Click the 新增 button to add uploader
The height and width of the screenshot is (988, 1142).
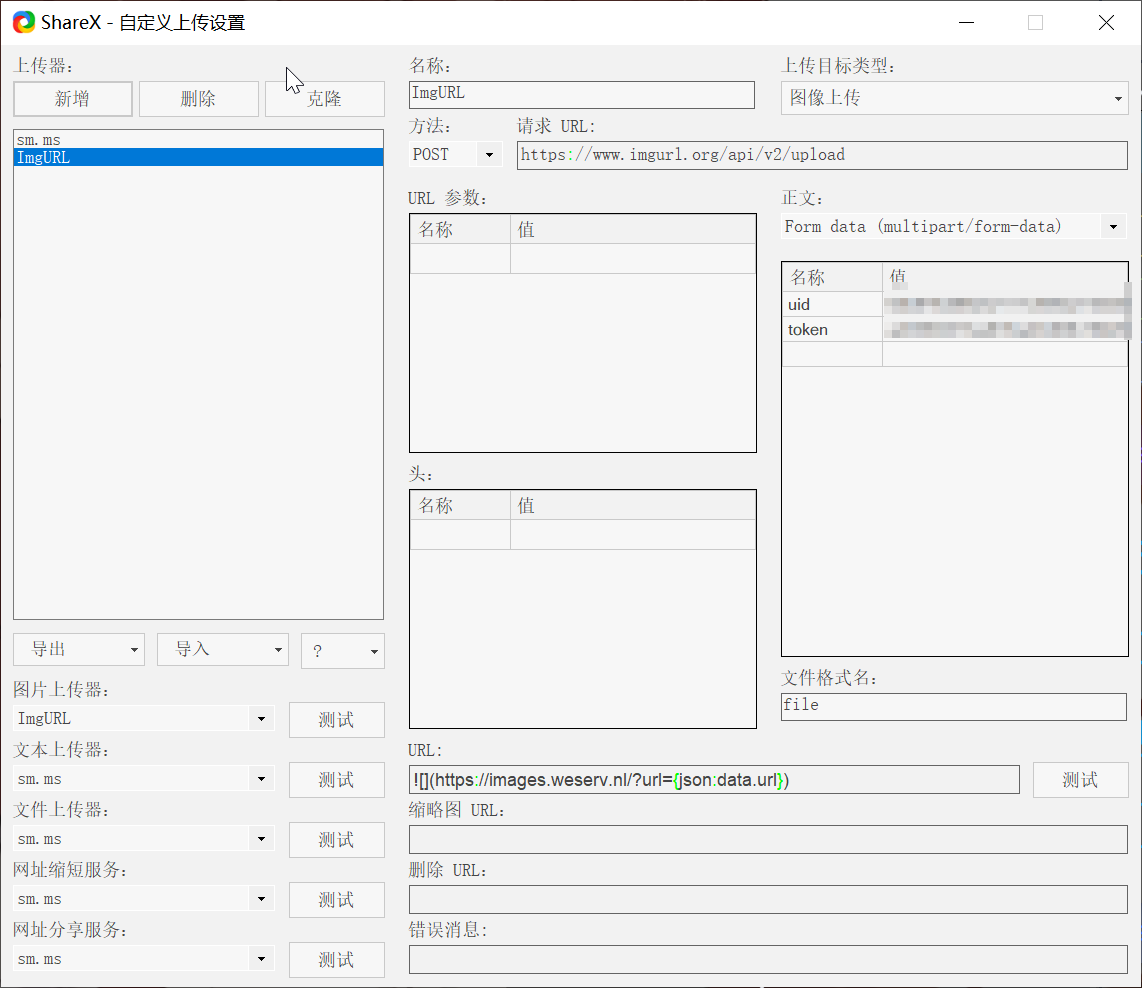coord(73,99)
